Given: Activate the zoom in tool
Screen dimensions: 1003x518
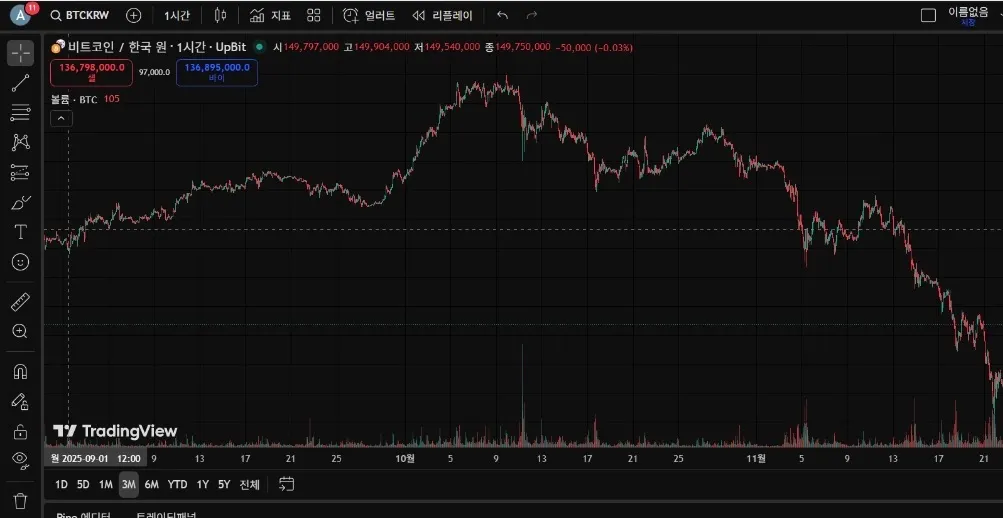Looking at the screenshot, I should click(x=20, y=331).
